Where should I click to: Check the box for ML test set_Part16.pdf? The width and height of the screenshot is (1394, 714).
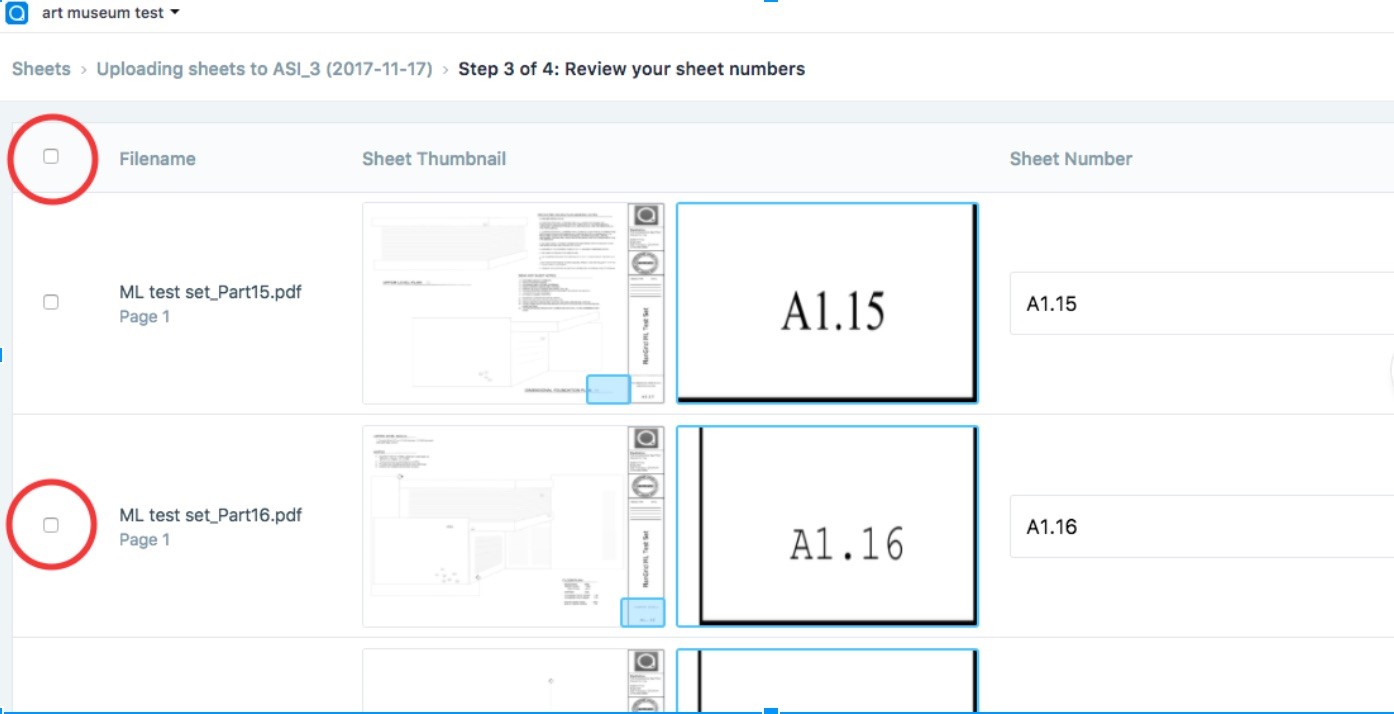click(51, 525)
